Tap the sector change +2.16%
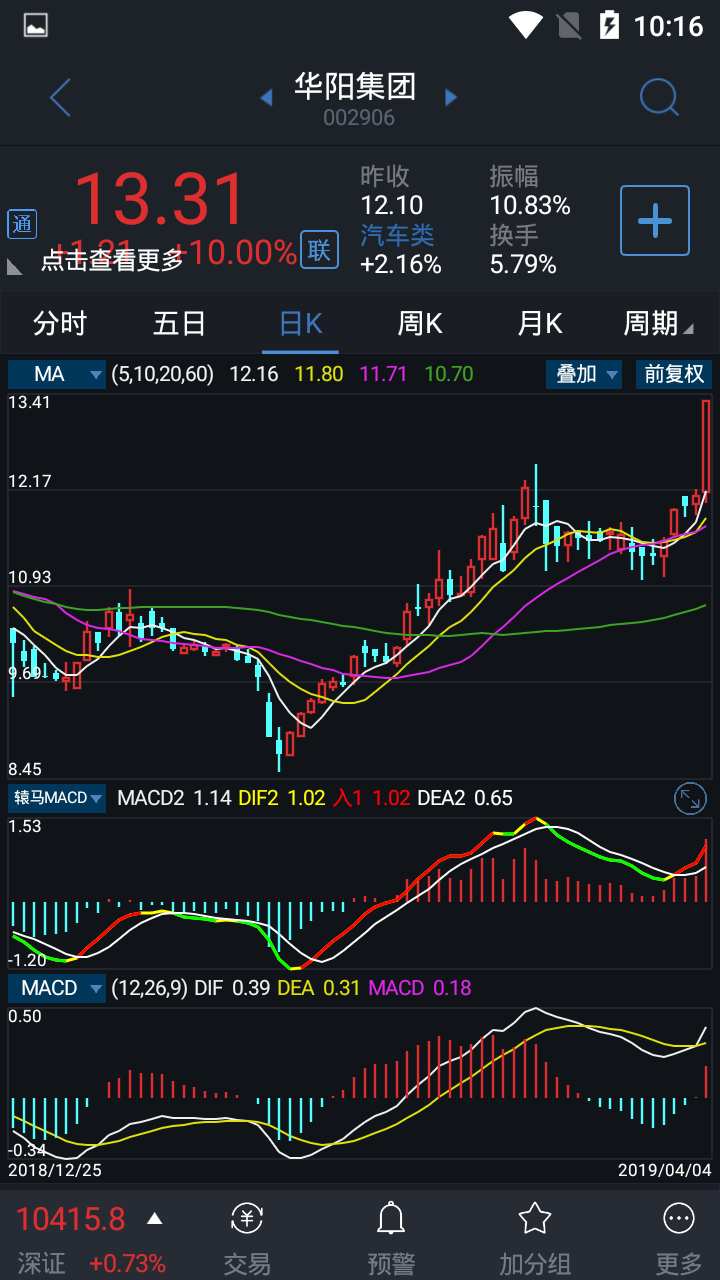The width and height of the screenshot is (720, 1280). coord(401,264)
